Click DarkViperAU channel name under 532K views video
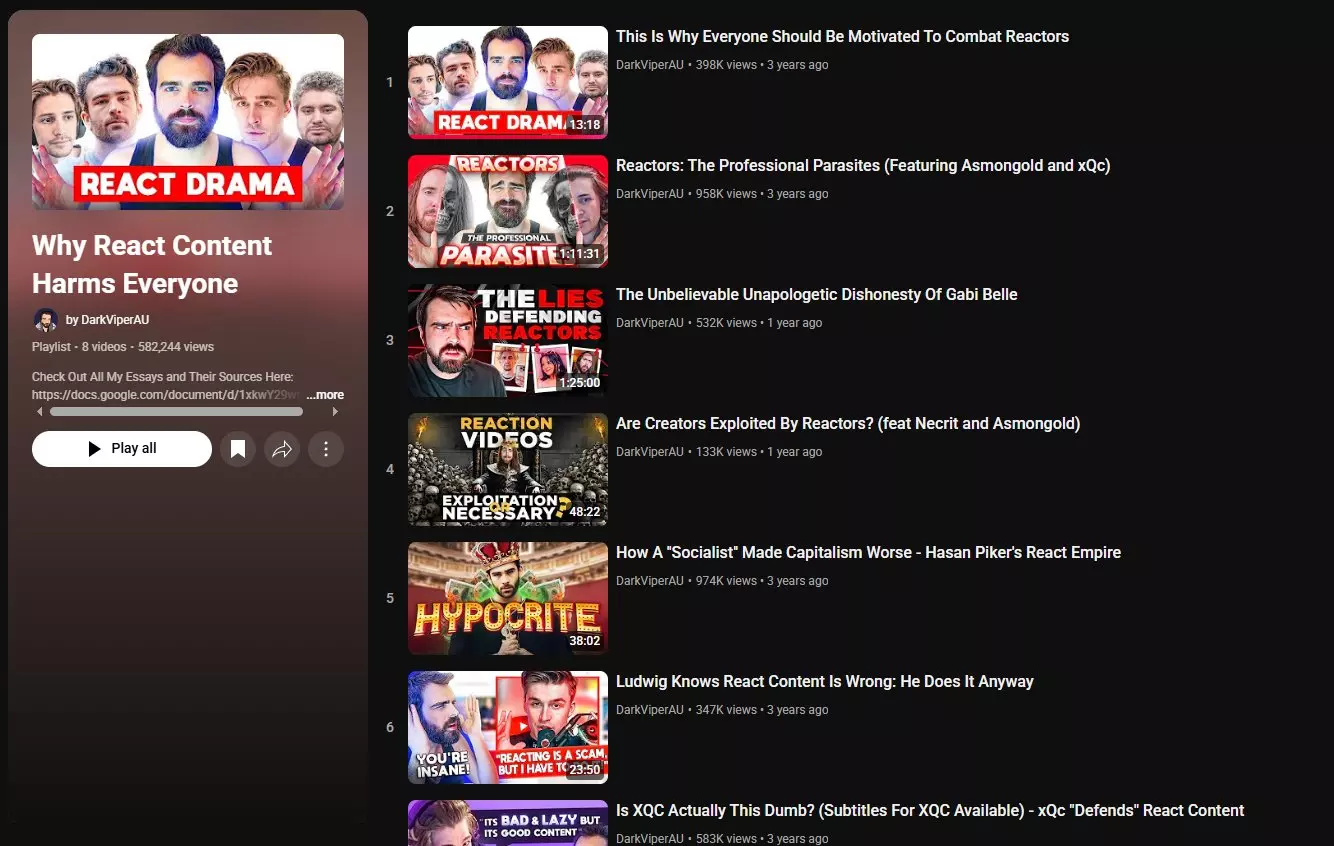1334x846 pixels. pos(650,323)
